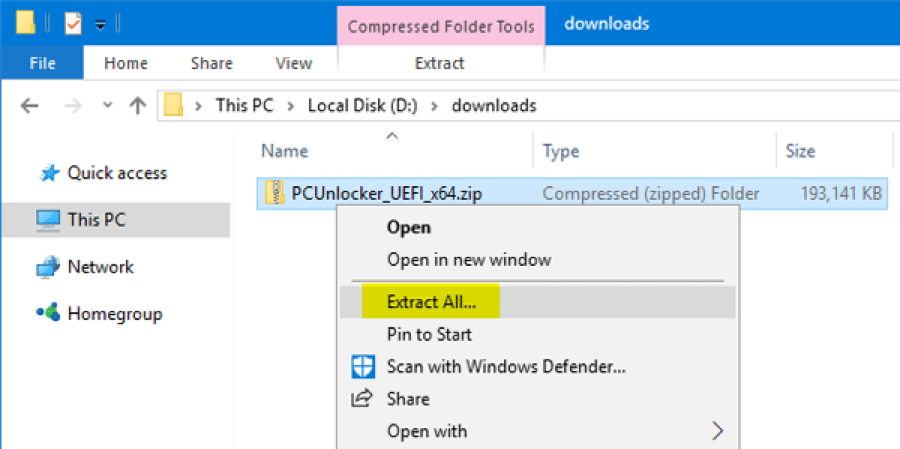Sort by the Name column header

click(285, 151)
